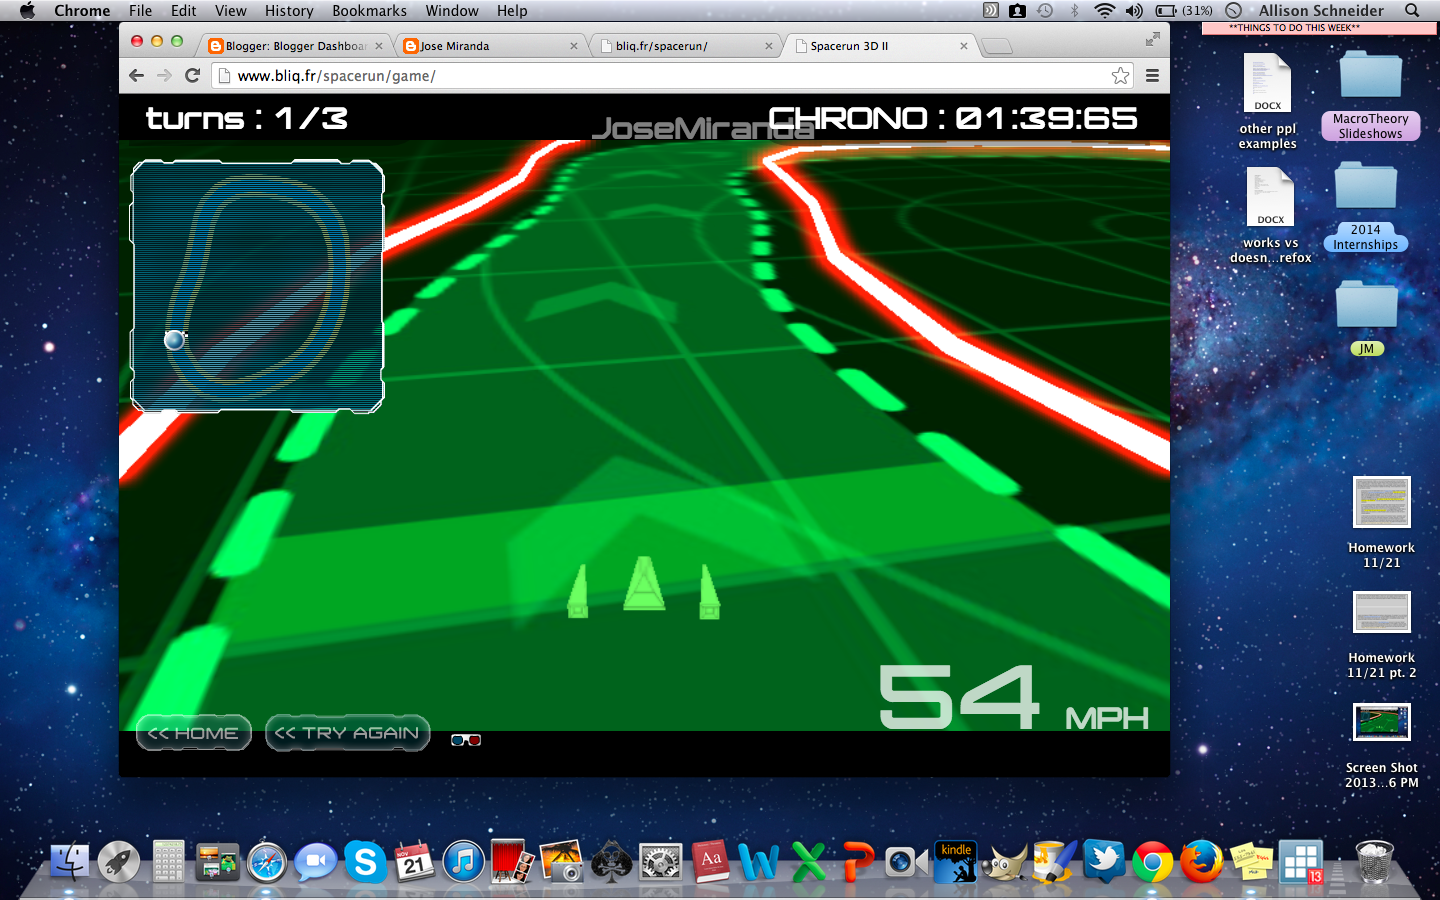This screenshot has width=1440, height=900.
Task: Open Safari from the dock
Action: pos(267,861)
